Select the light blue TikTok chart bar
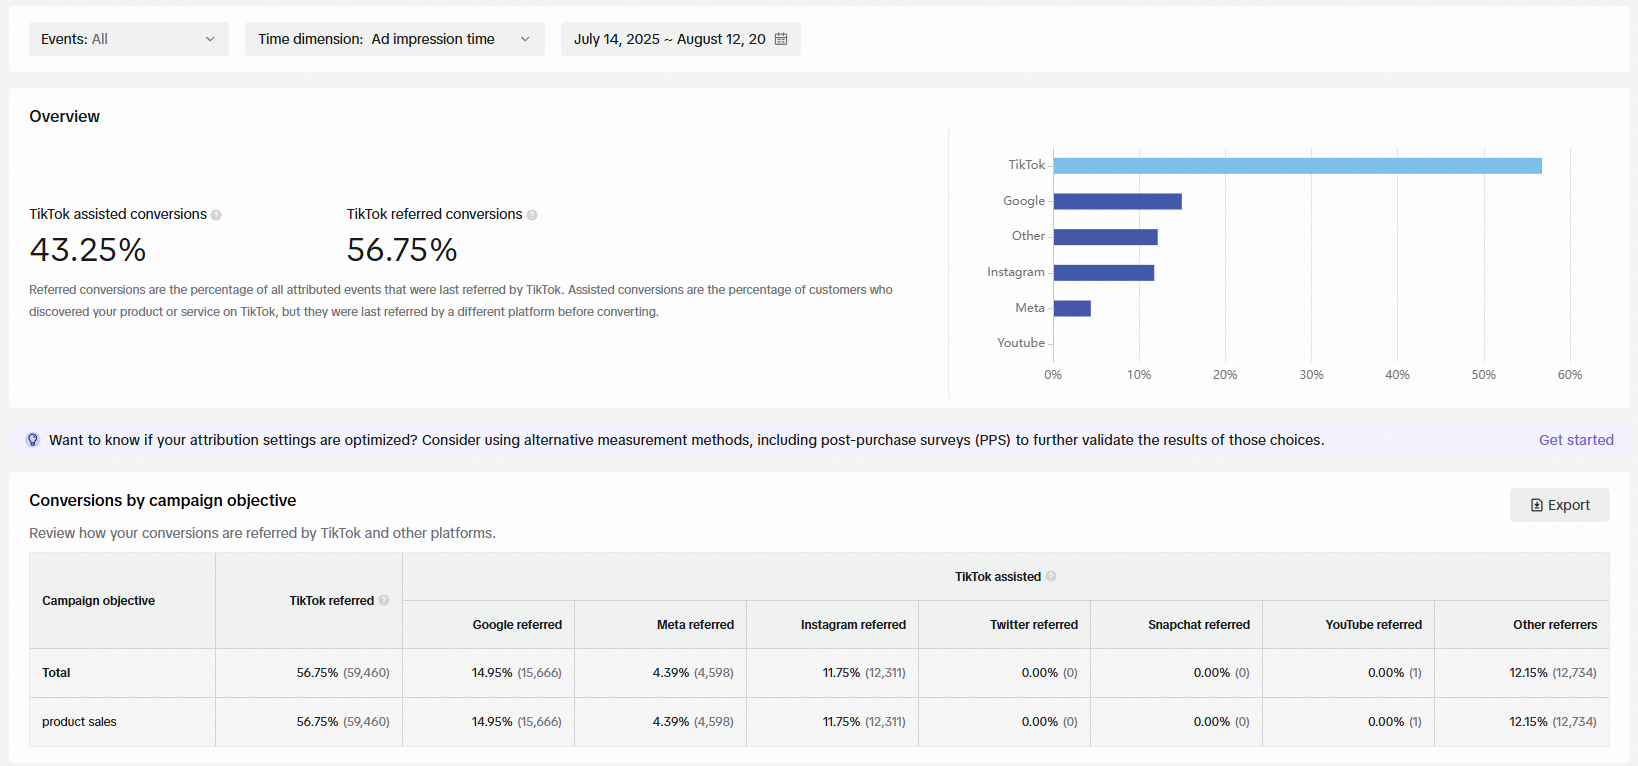This screenshot has width=1638, height=766. 1298,166
